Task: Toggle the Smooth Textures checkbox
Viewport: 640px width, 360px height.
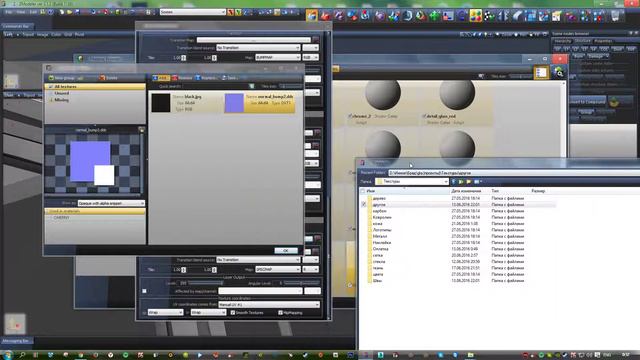Action: point(233,313)
